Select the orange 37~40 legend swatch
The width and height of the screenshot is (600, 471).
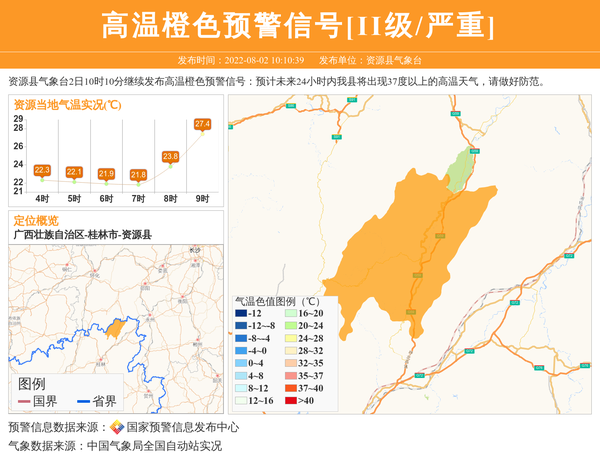tap(291, 388)
